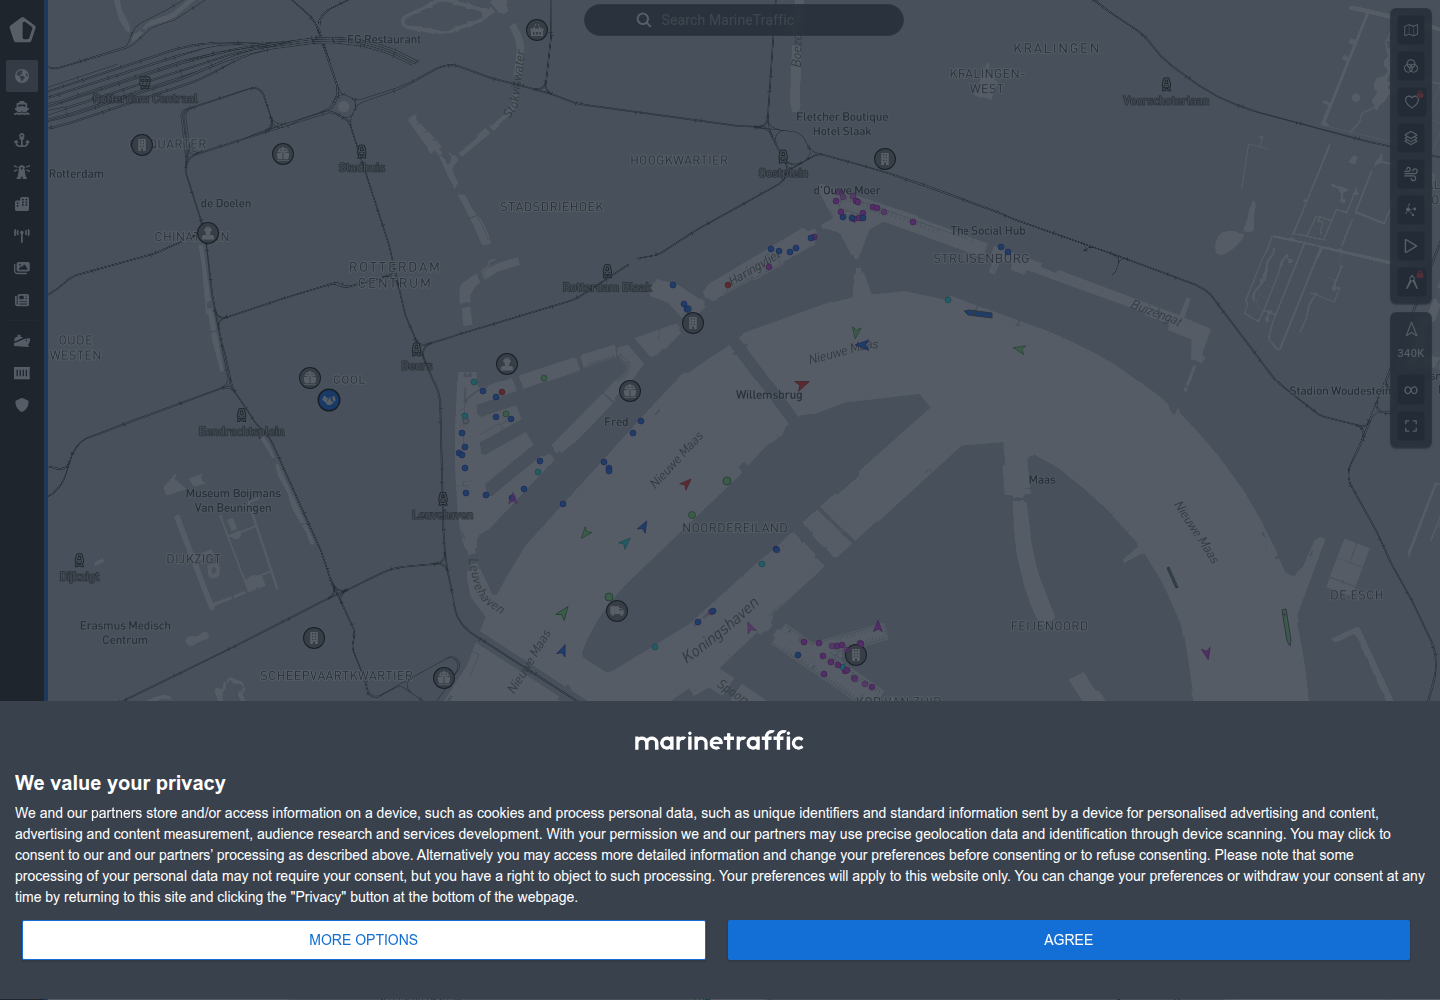Toggle the wind weather layer icon
This screenshot has height=1000, width=1440.
pos(1411,174)
